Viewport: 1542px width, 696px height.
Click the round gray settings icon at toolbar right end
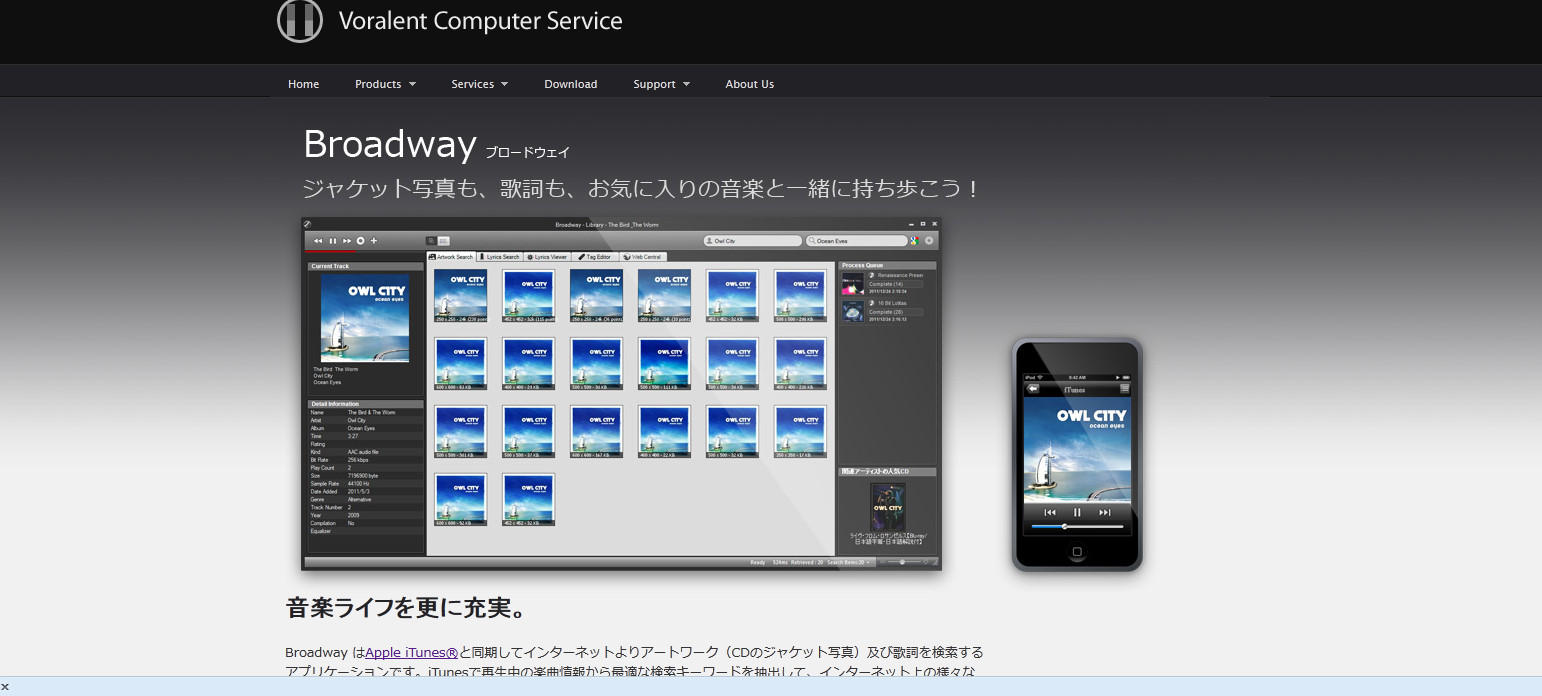point(929,241)
